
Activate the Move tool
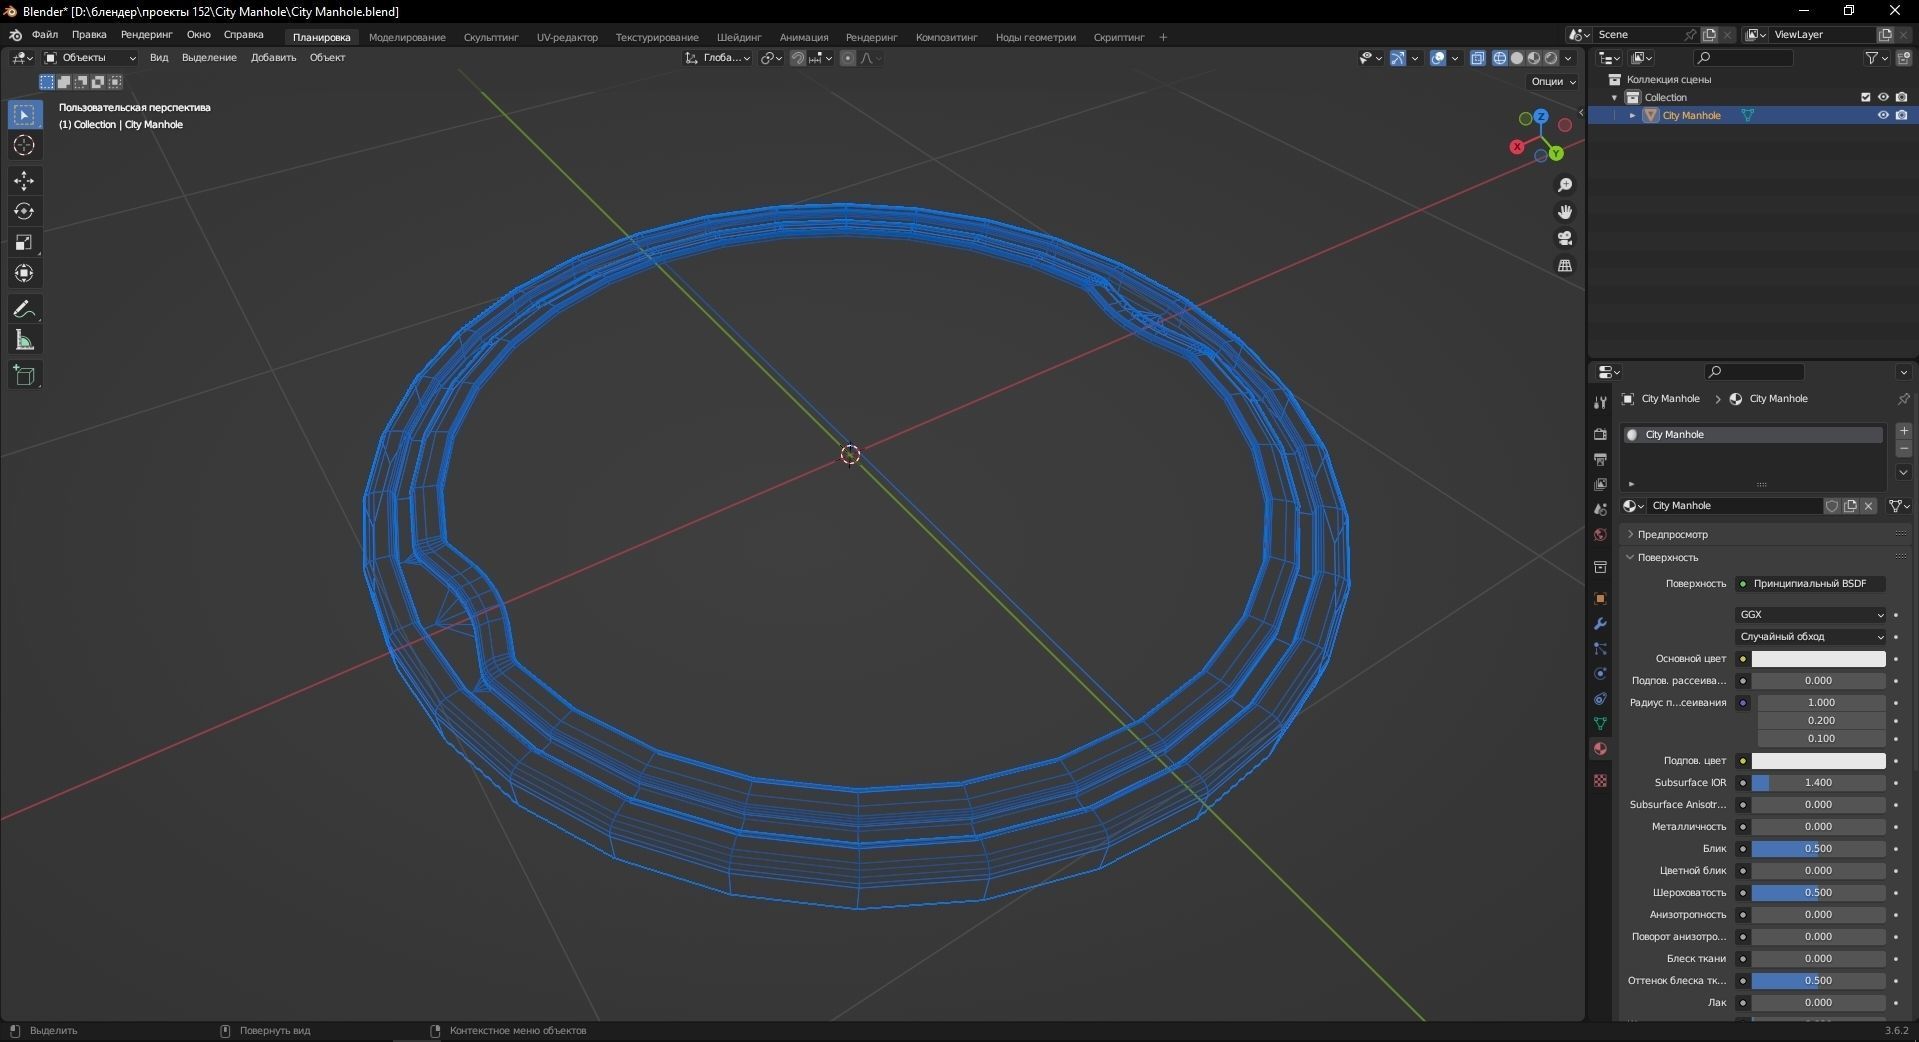(x=24, y=181)
